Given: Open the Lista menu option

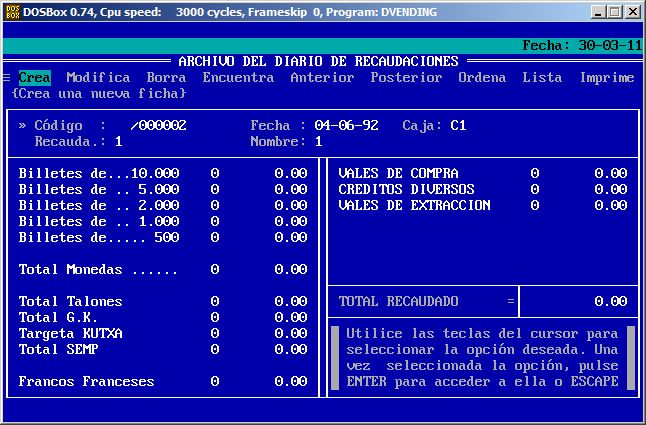Looking at the screenshot, I should [x=542, y=77].
